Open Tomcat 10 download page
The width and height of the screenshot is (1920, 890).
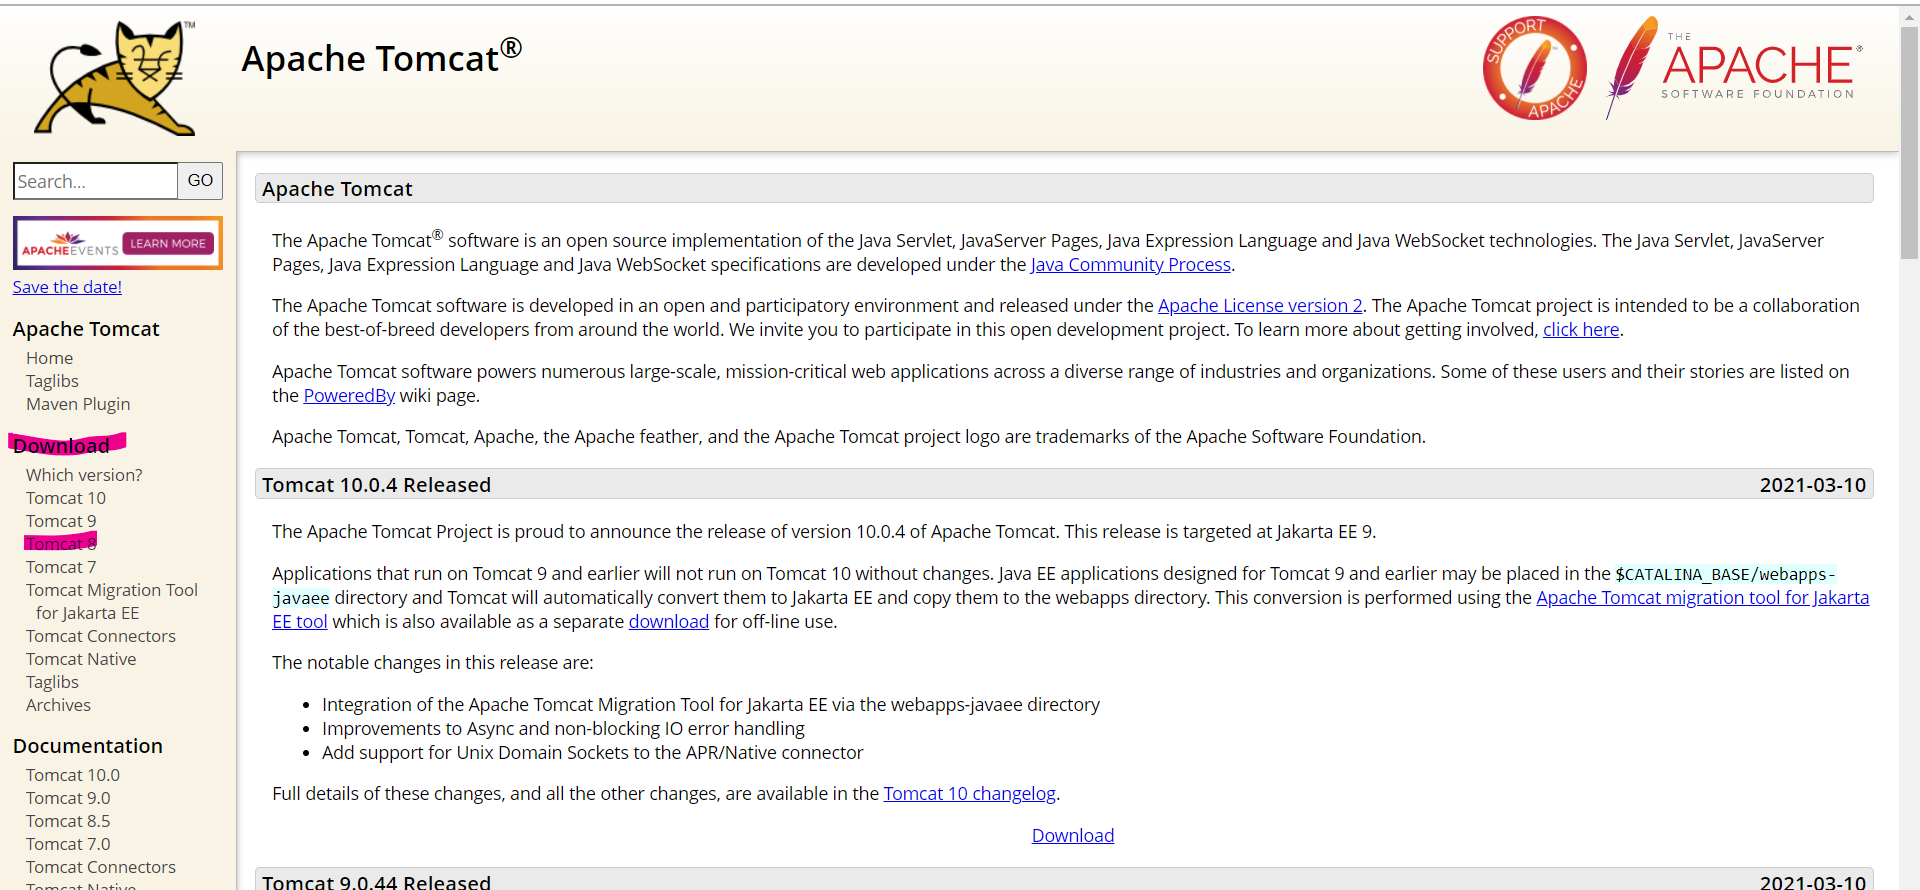[66, 498]
